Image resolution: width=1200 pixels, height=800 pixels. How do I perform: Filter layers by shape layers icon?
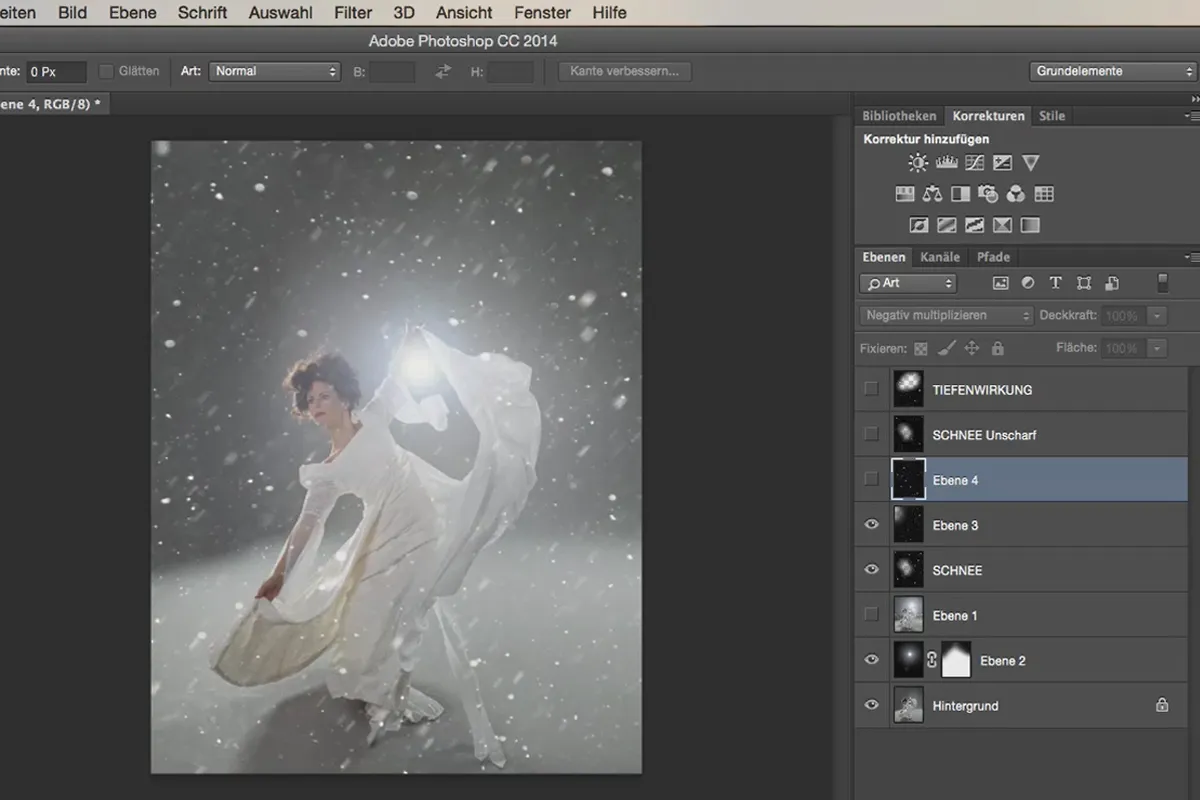[1084, 284]
